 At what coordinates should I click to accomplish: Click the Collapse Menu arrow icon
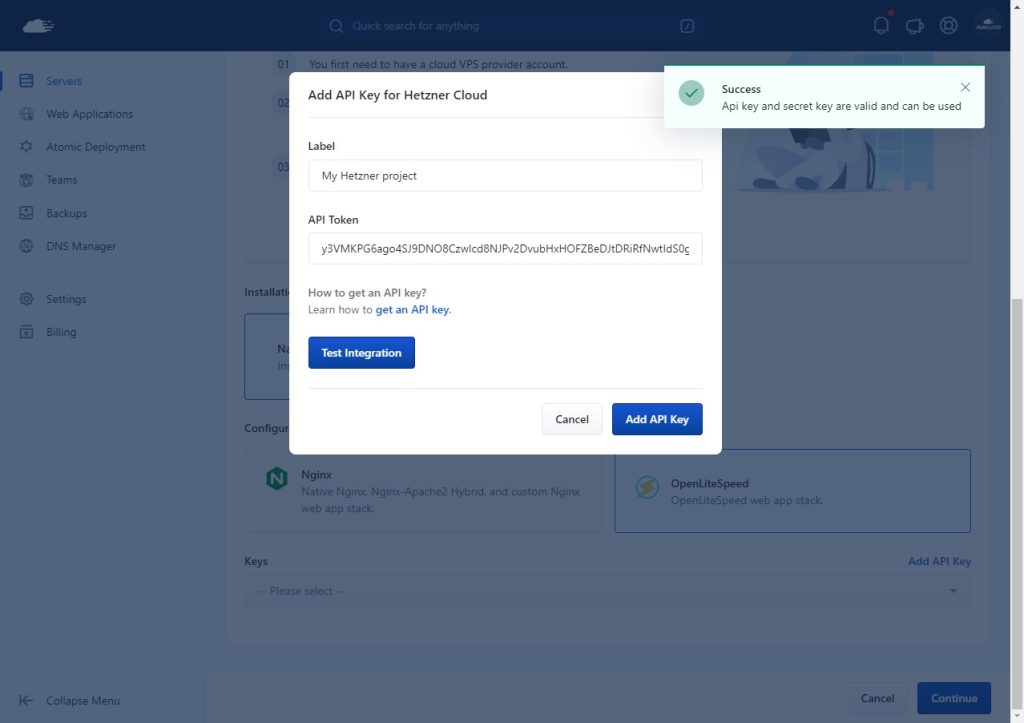pos(27,700)
